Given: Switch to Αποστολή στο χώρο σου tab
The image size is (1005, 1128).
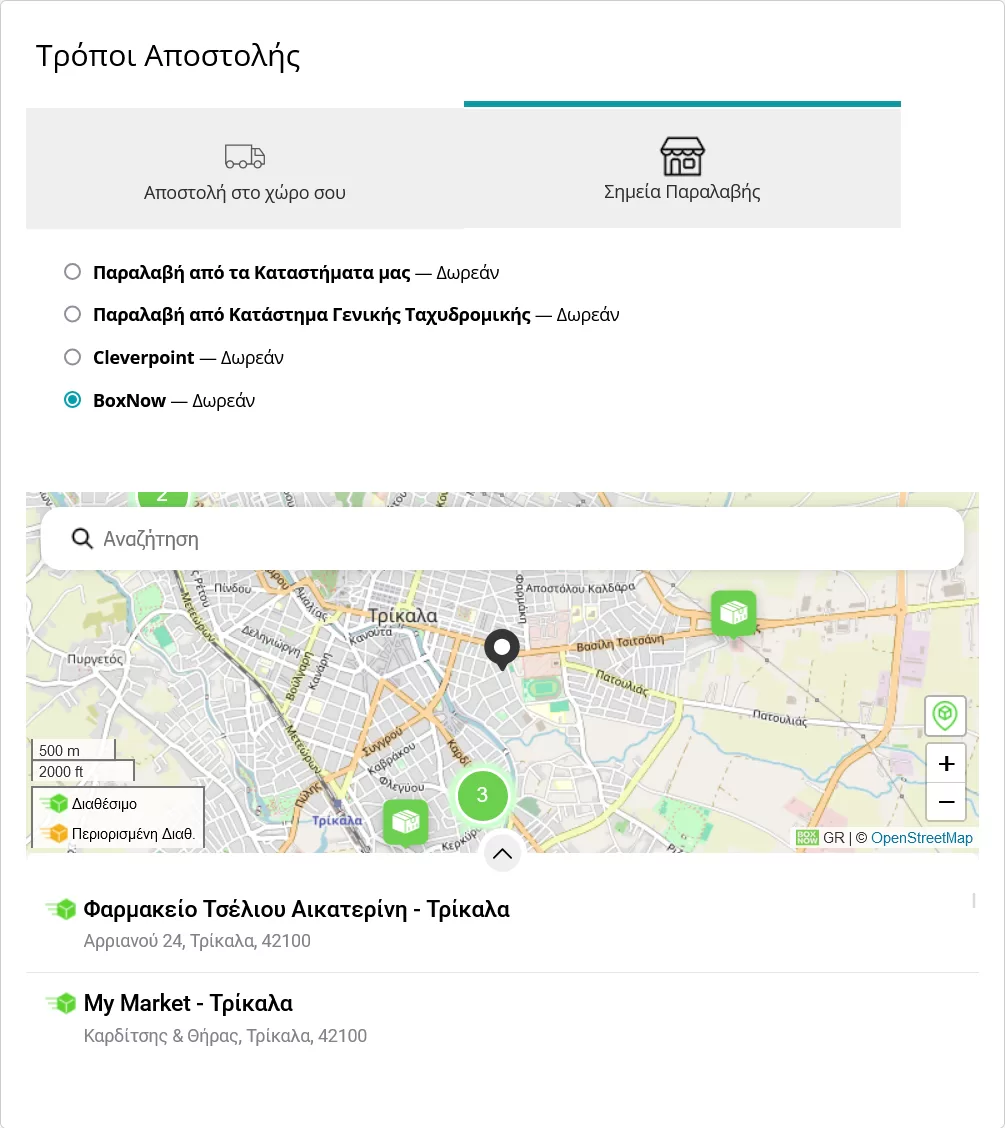Looking at the screenshot, I should pyautogui.click(x=245, y=170).
